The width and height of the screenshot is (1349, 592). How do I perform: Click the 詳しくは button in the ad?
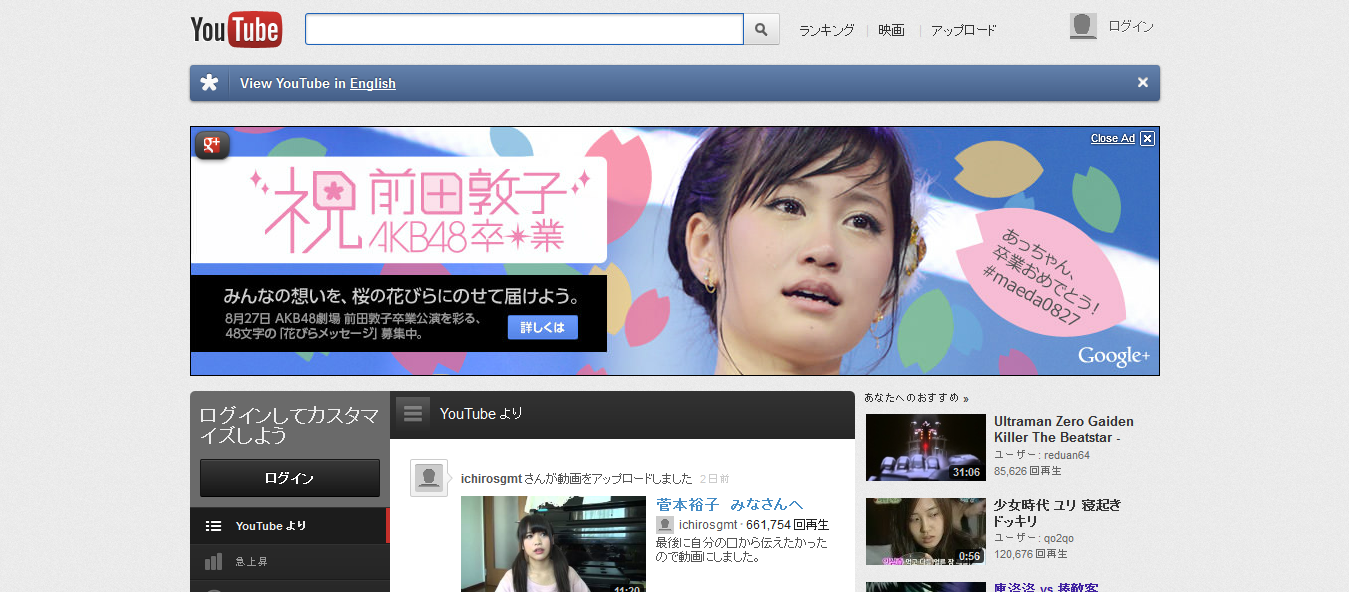coord(543,327)
